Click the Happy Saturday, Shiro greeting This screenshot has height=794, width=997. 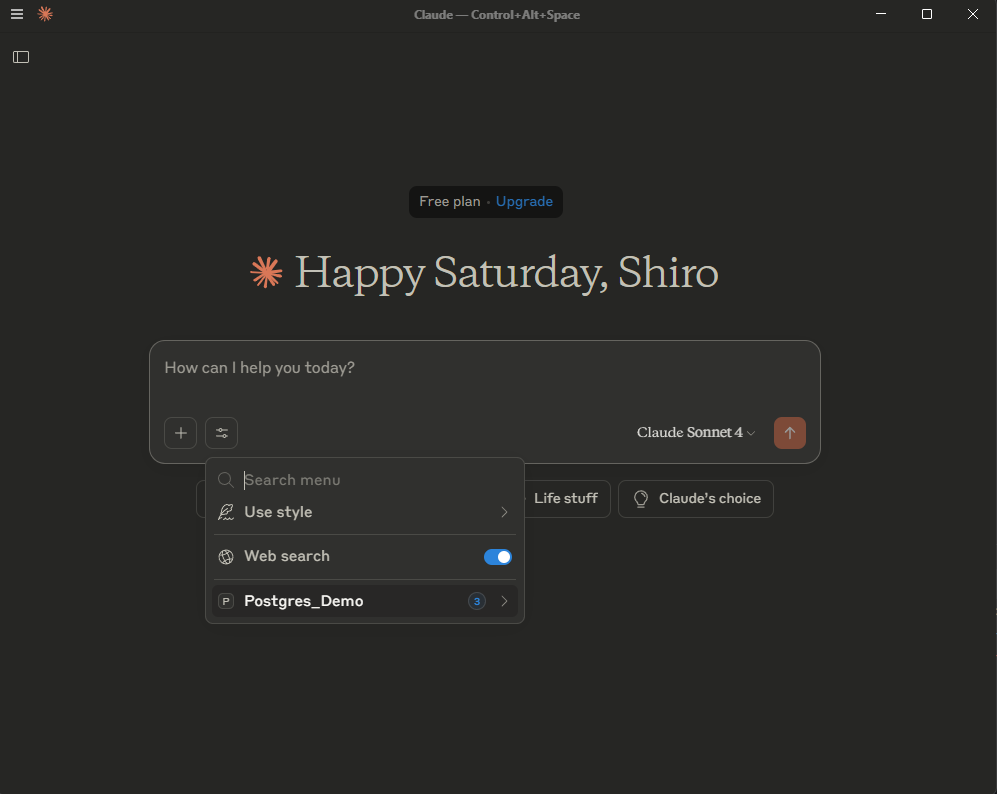pyautogui.click(x=507, y=273)
